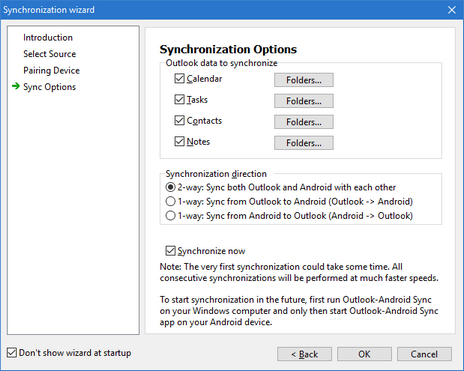
Task: Click the 'Synchronization direction' group label
Action: pos(216,174)
